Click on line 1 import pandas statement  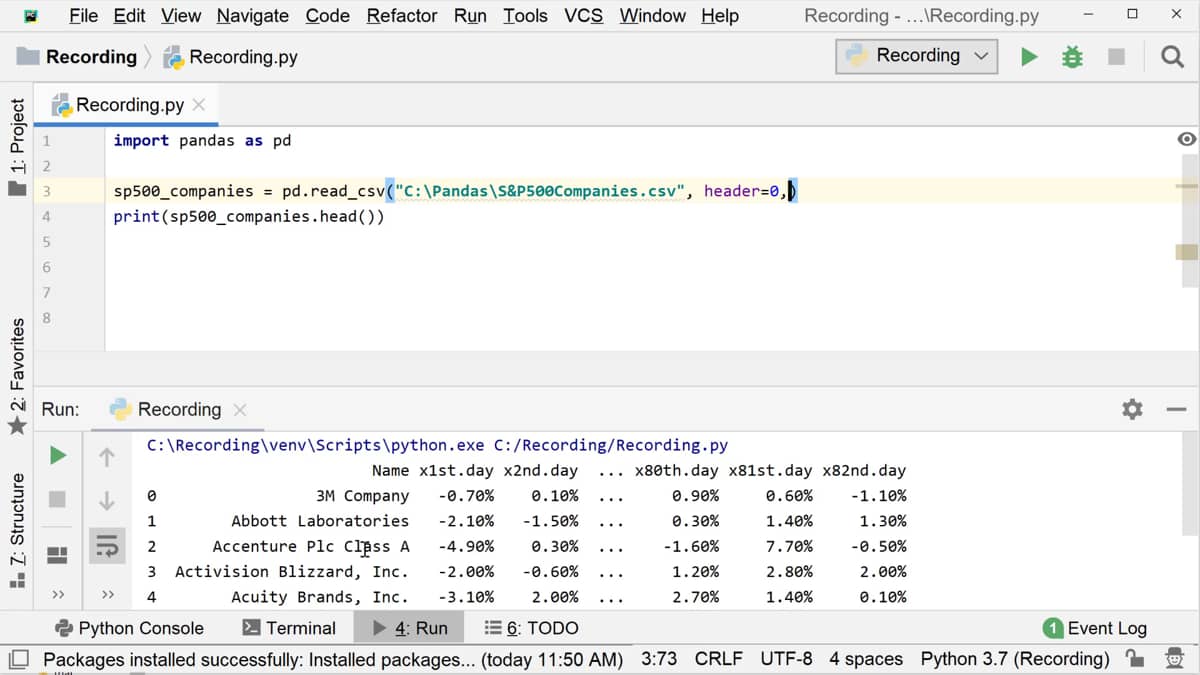[x=202, y=140]
